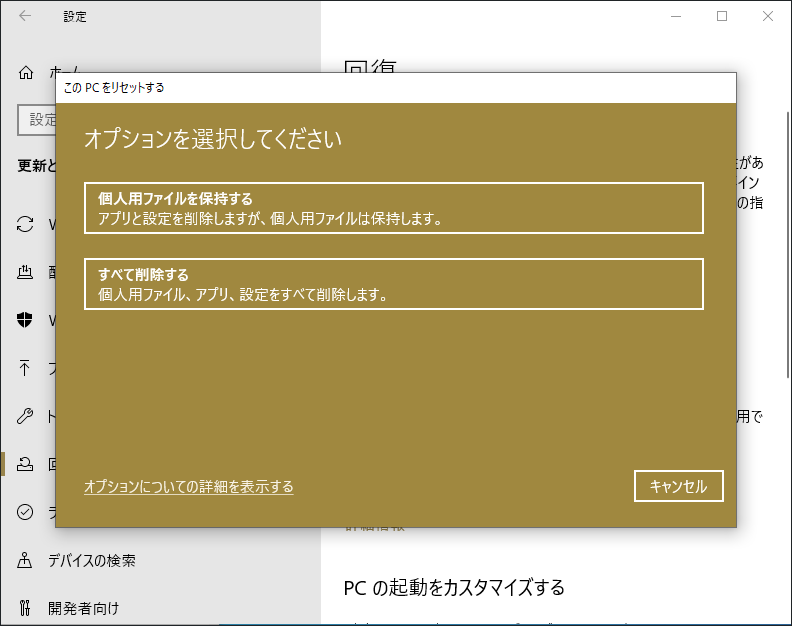Click the デバイスの検索 icon
Screen dimensions: 792x626
point(25,560)
